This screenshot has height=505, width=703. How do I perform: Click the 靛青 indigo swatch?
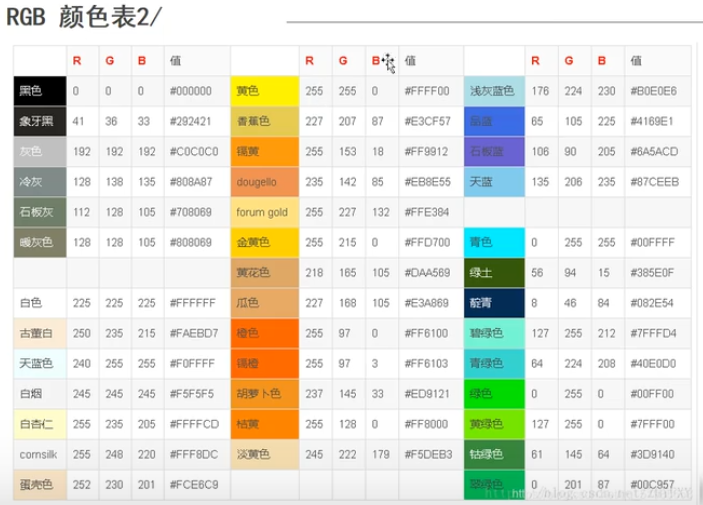tap(494, 303)
